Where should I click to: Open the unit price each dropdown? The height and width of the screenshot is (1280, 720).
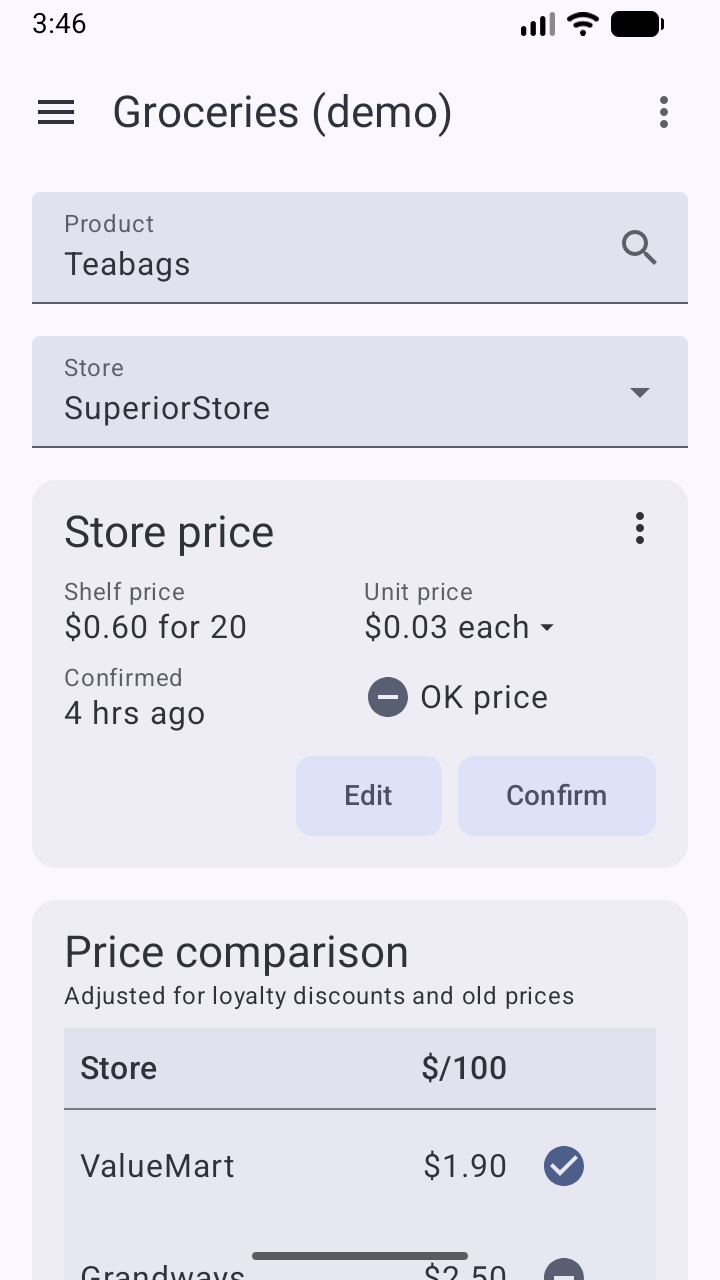click(x=546, y=628)
